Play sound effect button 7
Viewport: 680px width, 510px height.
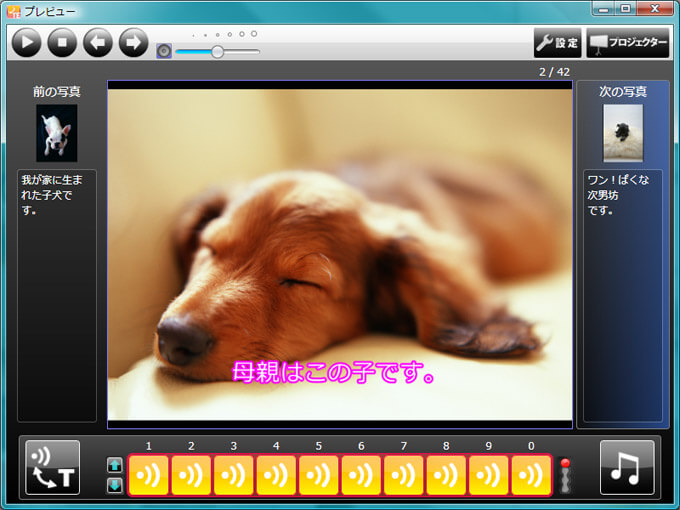(x=404, y=475)
